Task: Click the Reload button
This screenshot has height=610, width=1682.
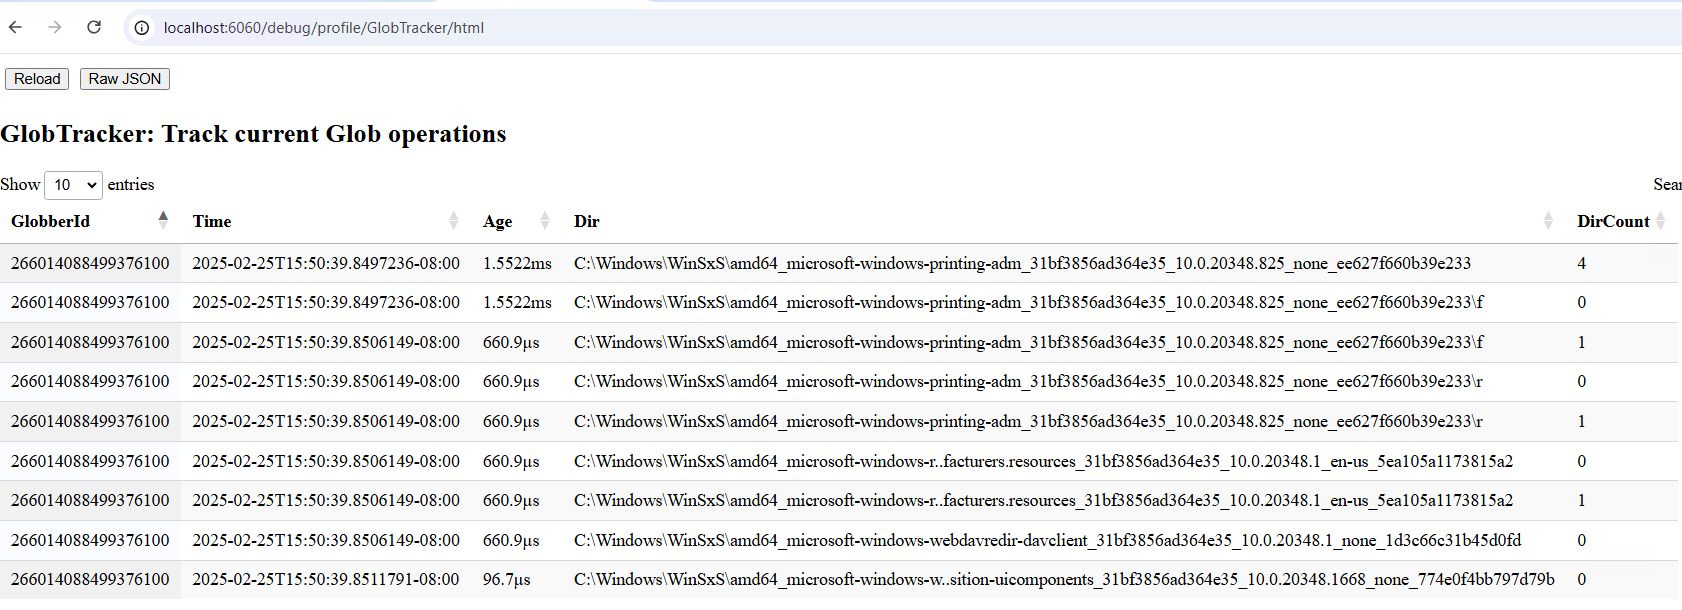Action: click(x=37, y=79)
